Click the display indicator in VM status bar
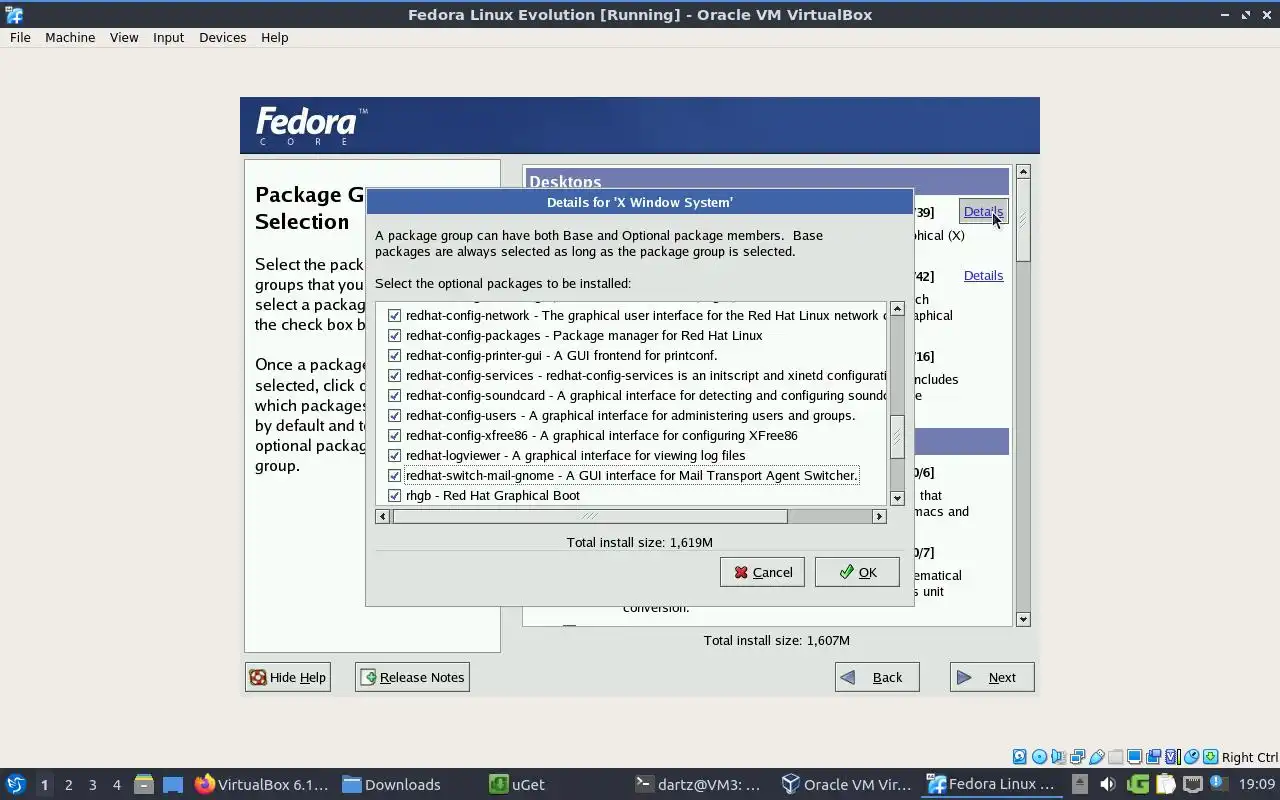The image size is (1280, 800). (1135, 757)
